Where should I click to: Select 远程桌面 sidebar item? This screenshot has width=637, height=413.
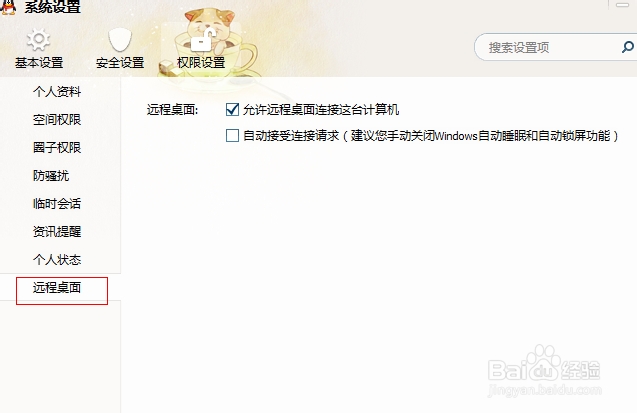pyautogui.click(x=57, y=288)
